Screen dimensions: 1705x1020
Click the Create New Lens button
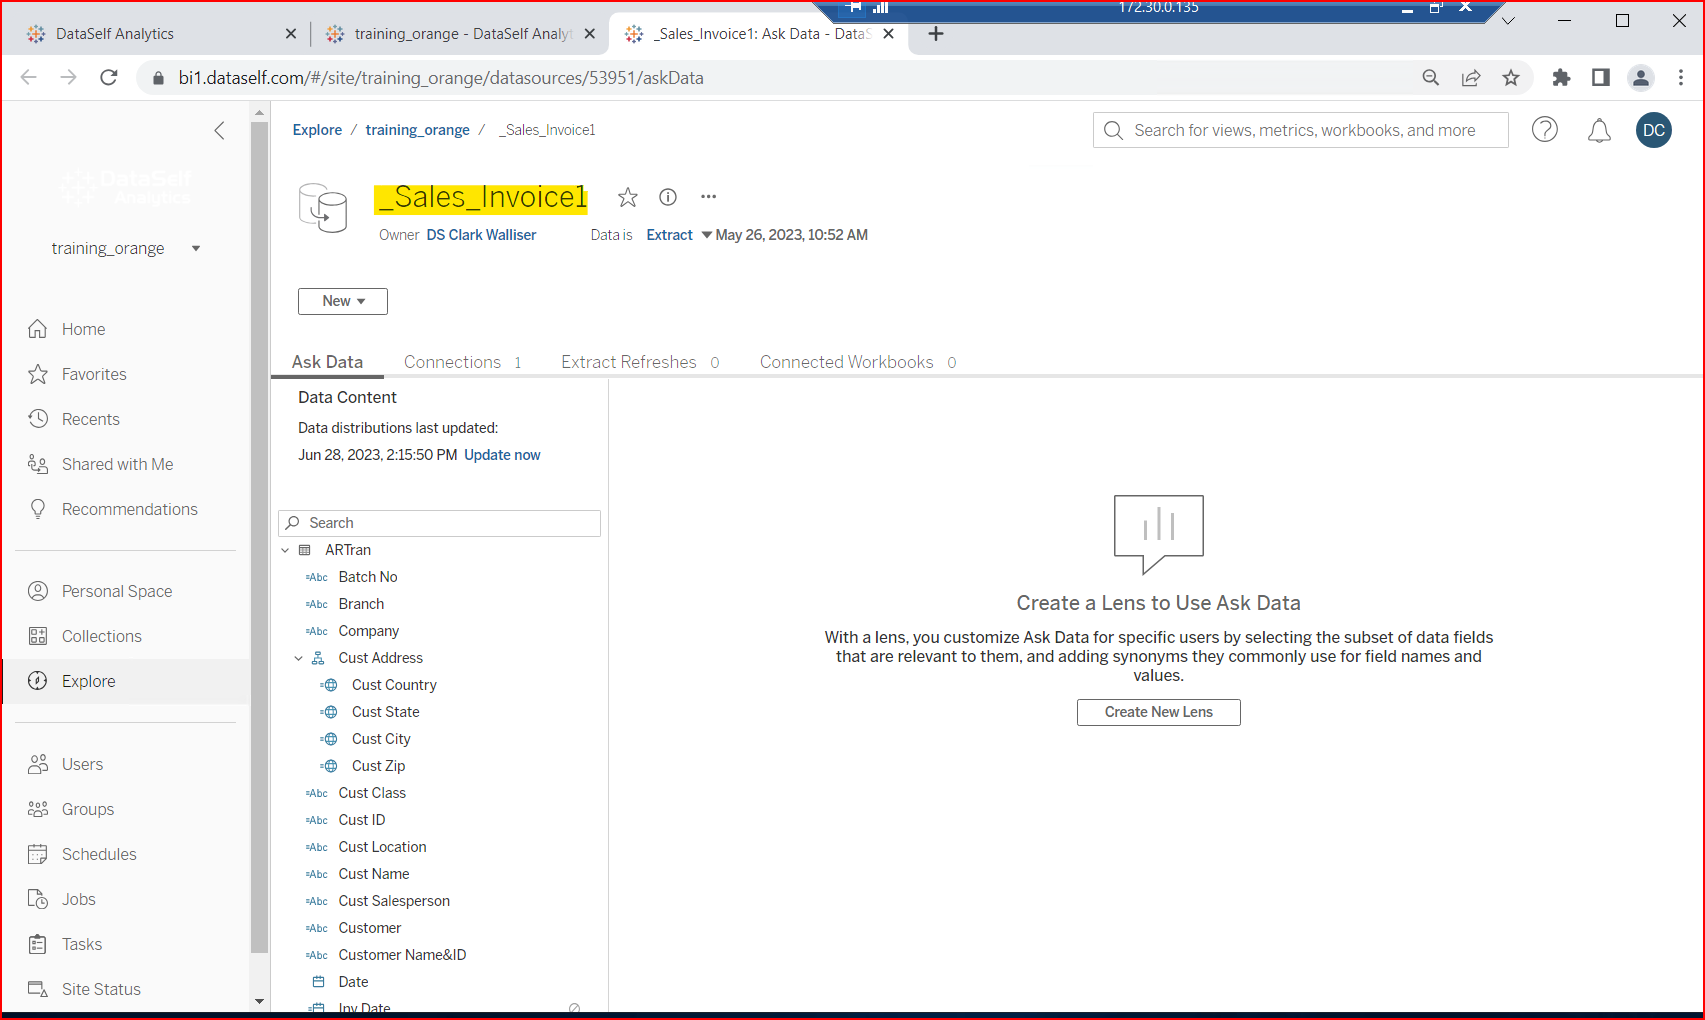point(1158,712)
